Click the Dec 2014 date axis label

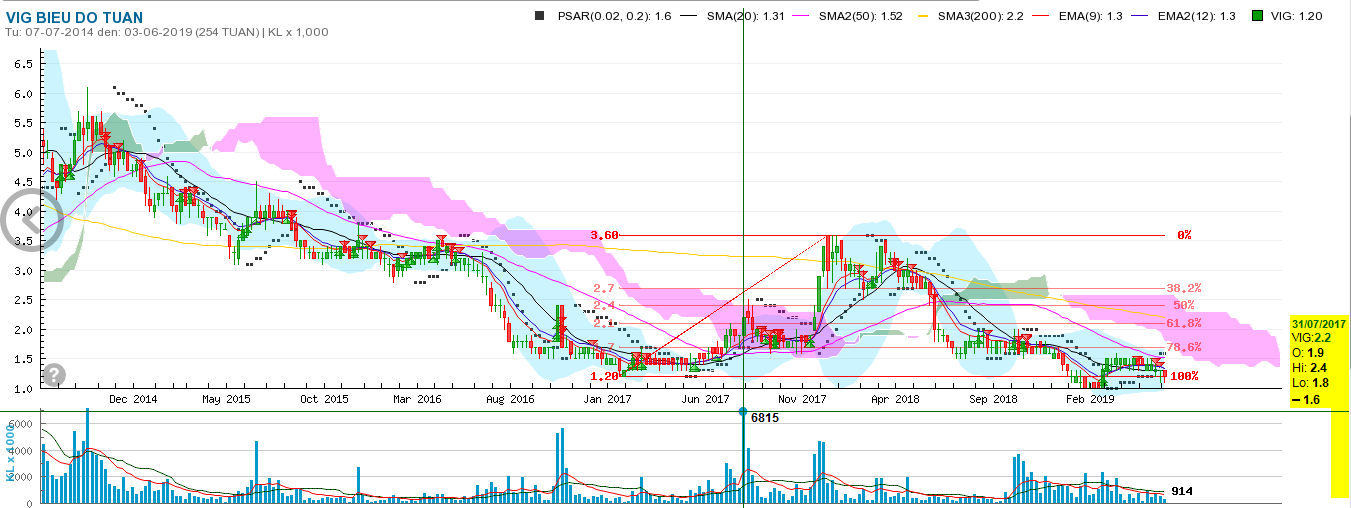click(x=132, y=399)
